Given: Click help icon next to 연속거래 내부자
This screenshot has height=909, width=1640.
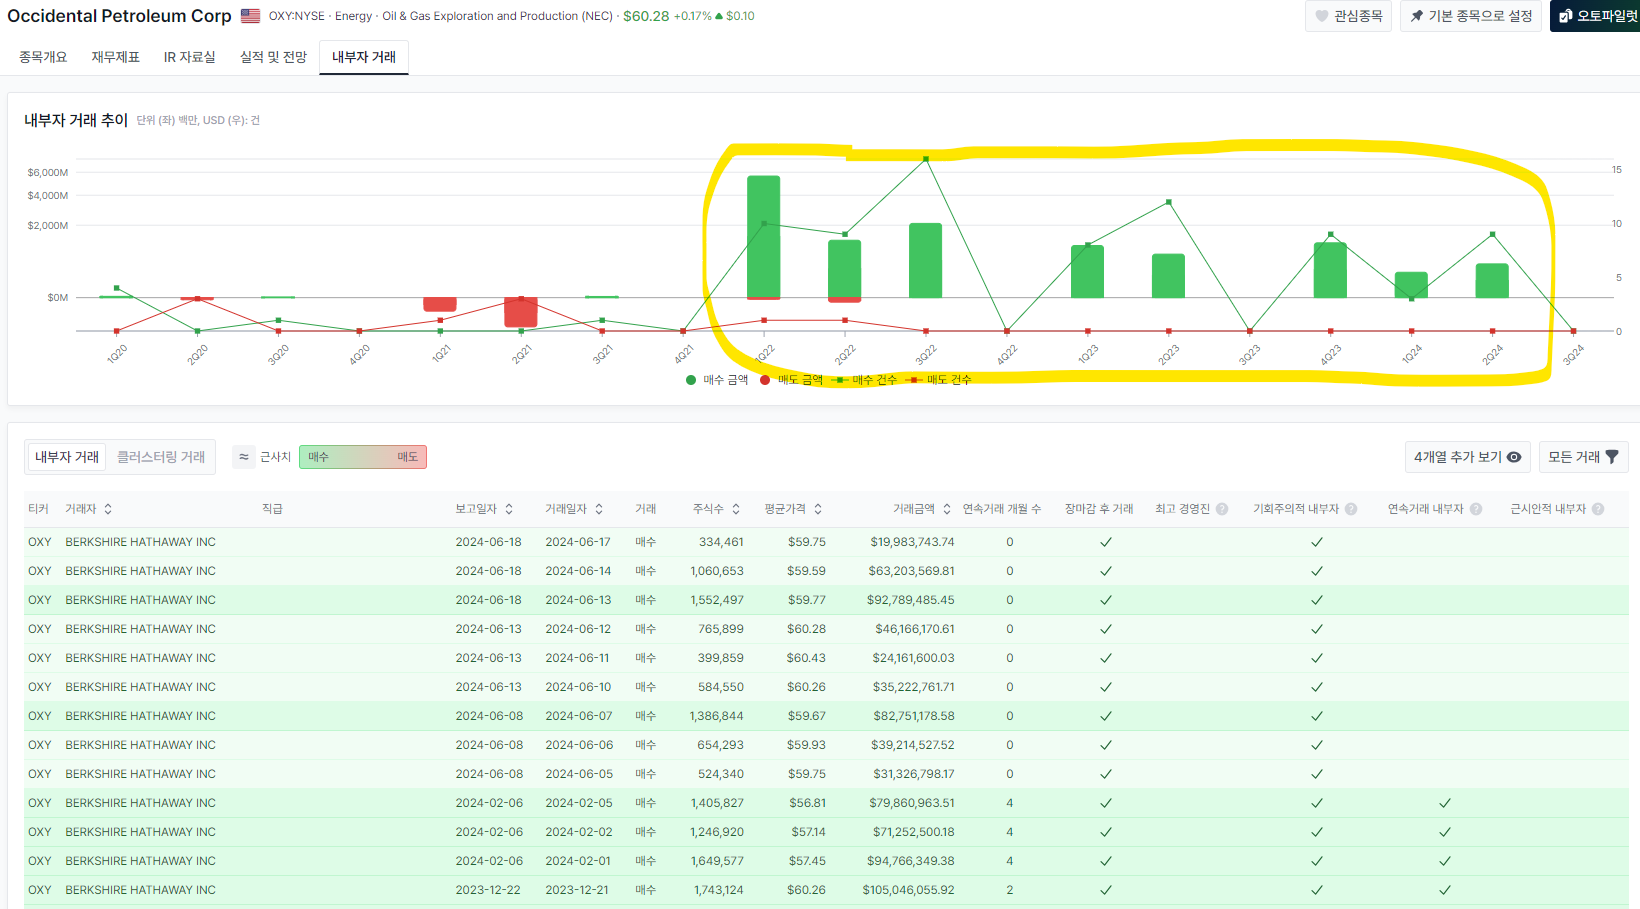Looking at the screenshot, I should [1476, 509].
